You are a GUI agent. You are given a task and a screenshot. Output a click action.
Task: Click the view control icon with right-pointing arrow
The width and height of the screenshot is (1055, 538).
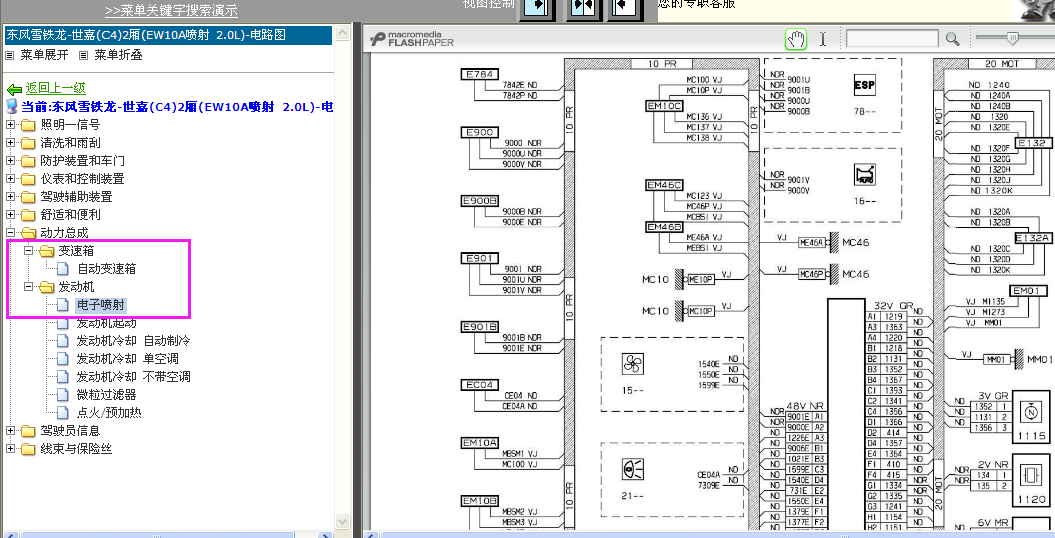click(536, 7)
